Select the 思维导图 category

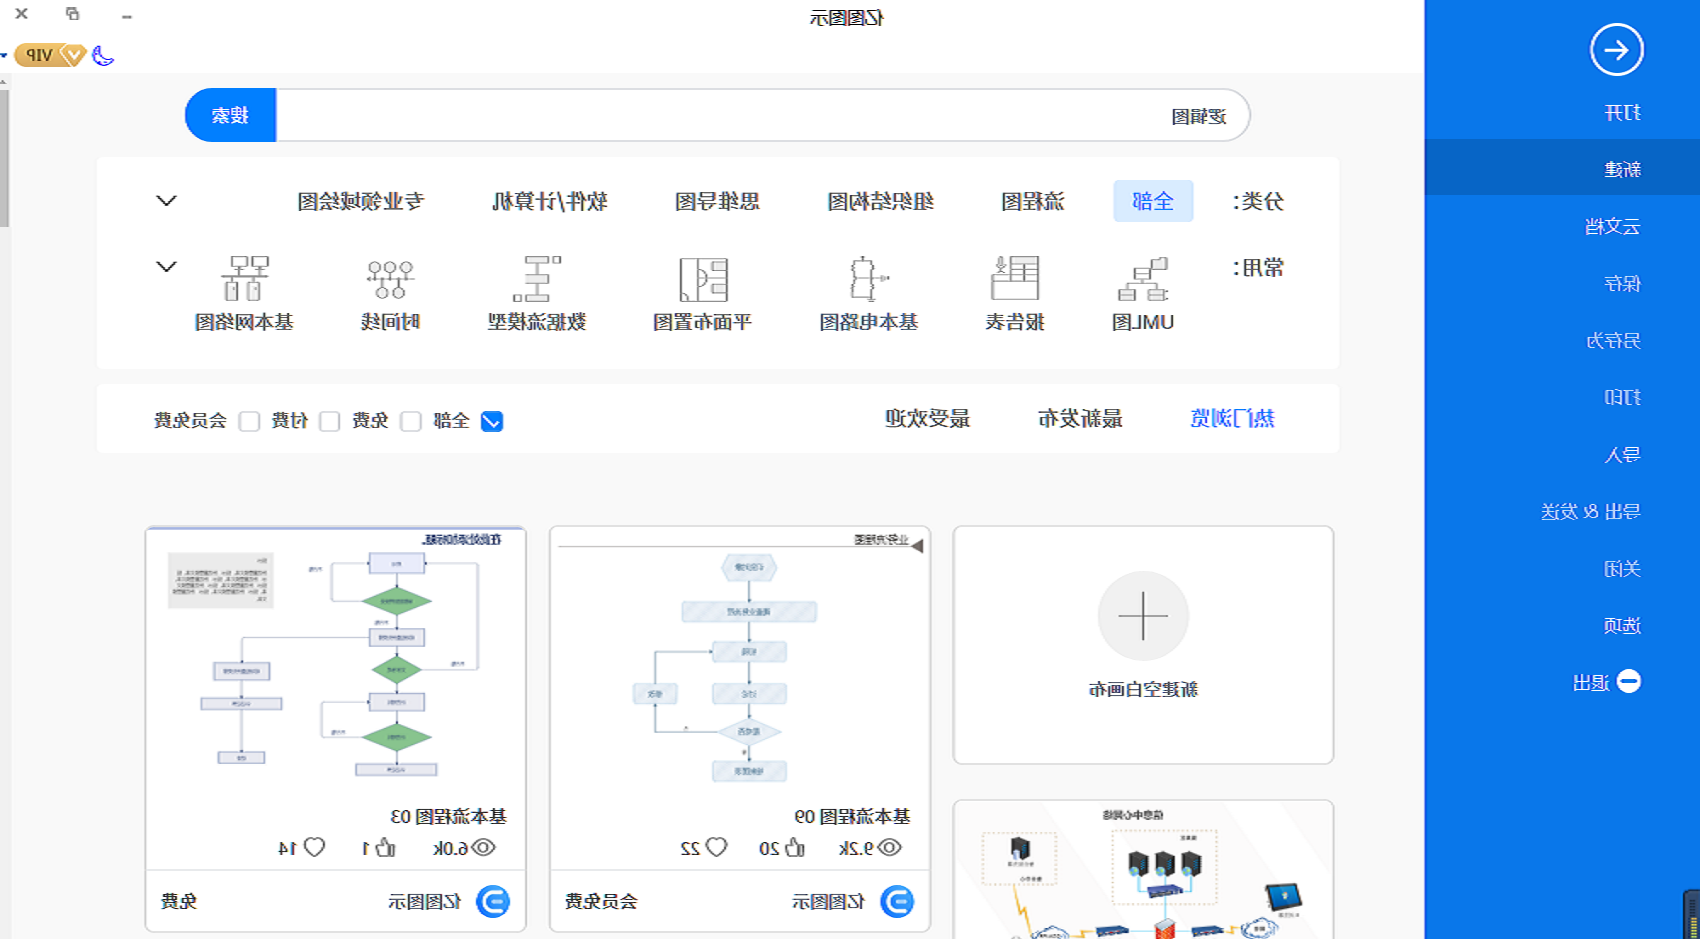(717, 201)
